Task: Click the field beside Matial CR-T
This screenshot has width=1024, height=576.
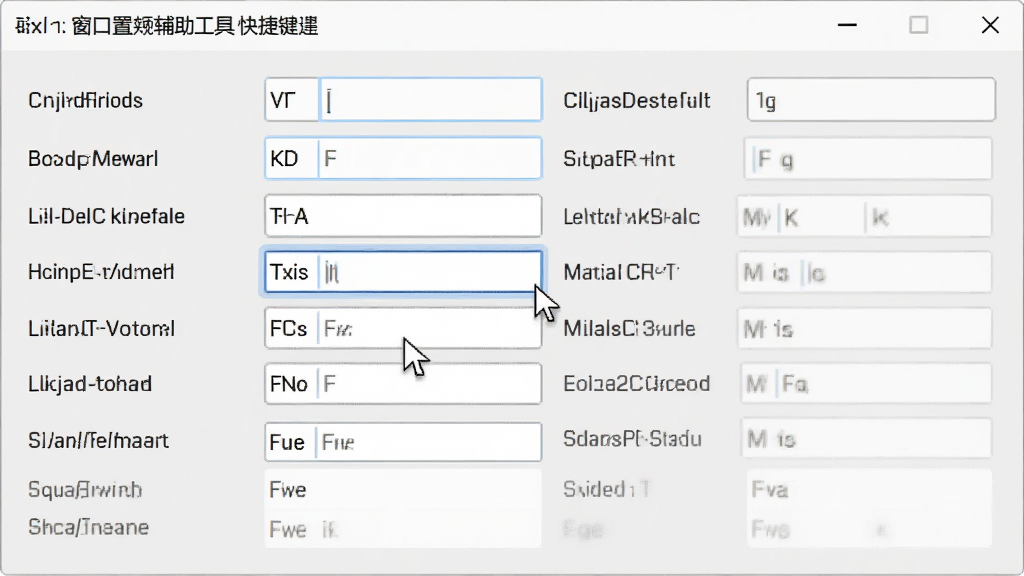Action: click(x=865, y=272)
